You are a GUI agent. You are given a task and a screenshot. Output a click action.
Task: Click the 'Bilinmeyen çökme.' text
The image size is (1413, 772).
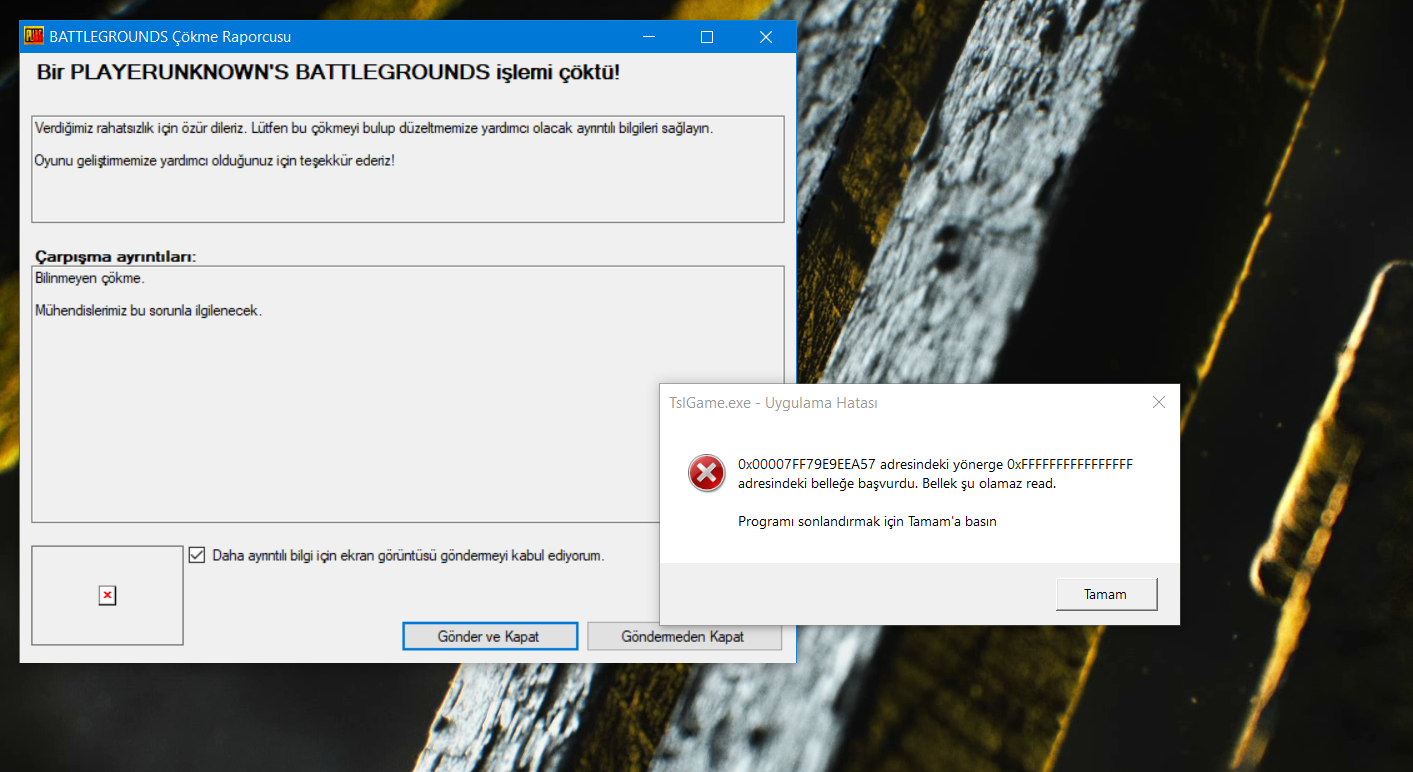tap(90, 278)
